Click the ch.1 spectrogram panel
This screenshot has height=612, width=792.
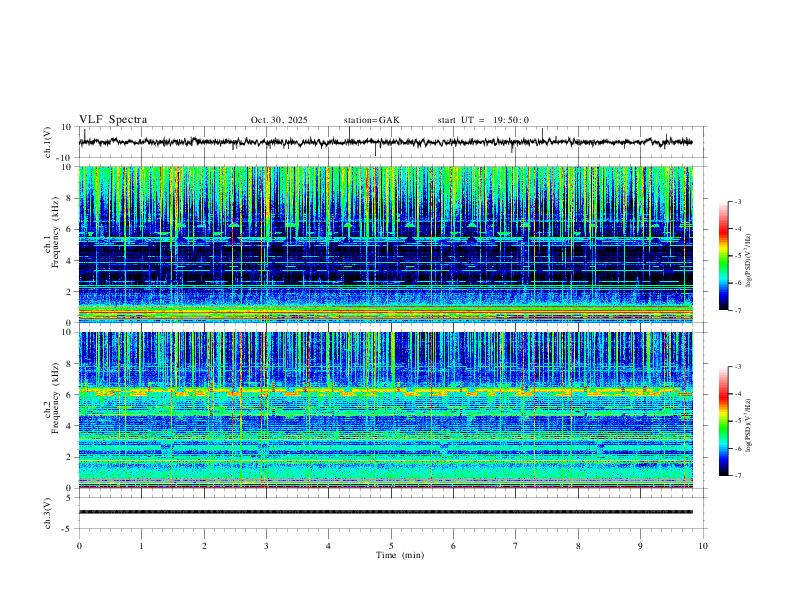click(385, 244)
